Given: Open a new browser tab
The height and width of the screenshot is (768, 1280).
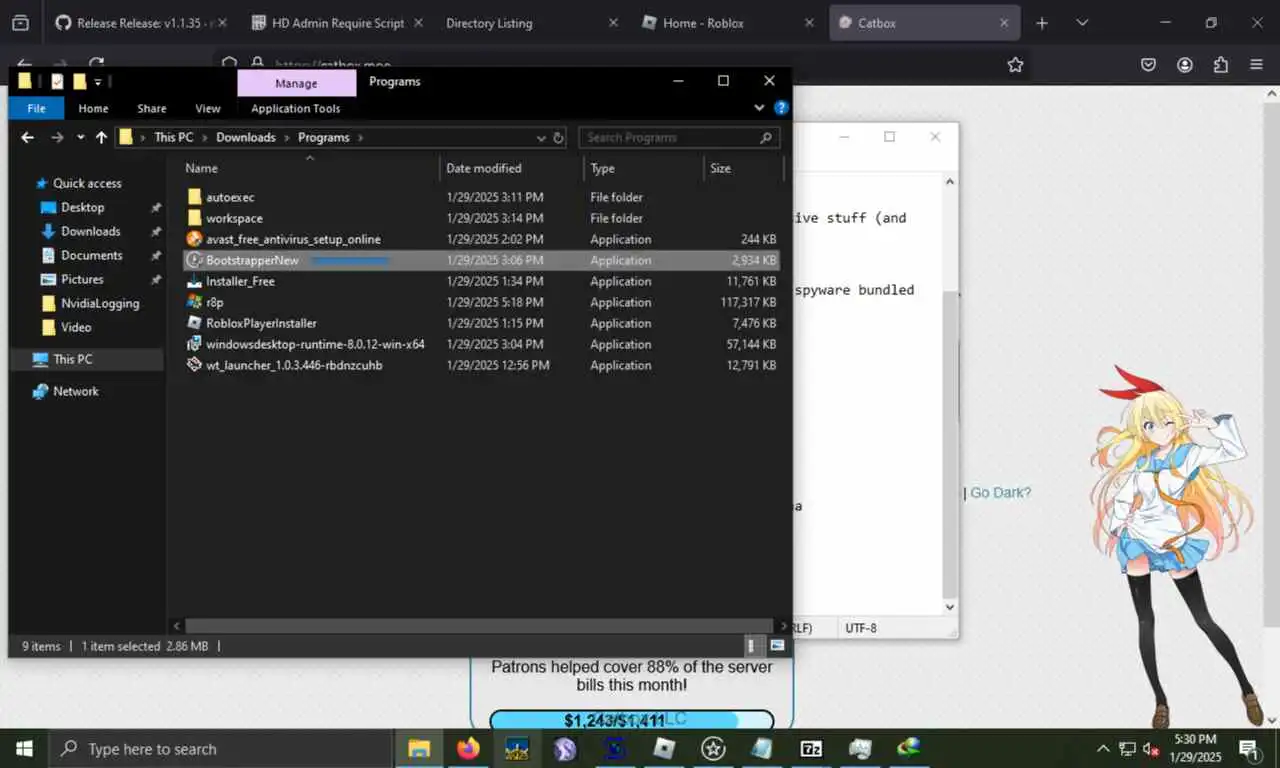Looking at the screenshot, I should click(1042, 23).
